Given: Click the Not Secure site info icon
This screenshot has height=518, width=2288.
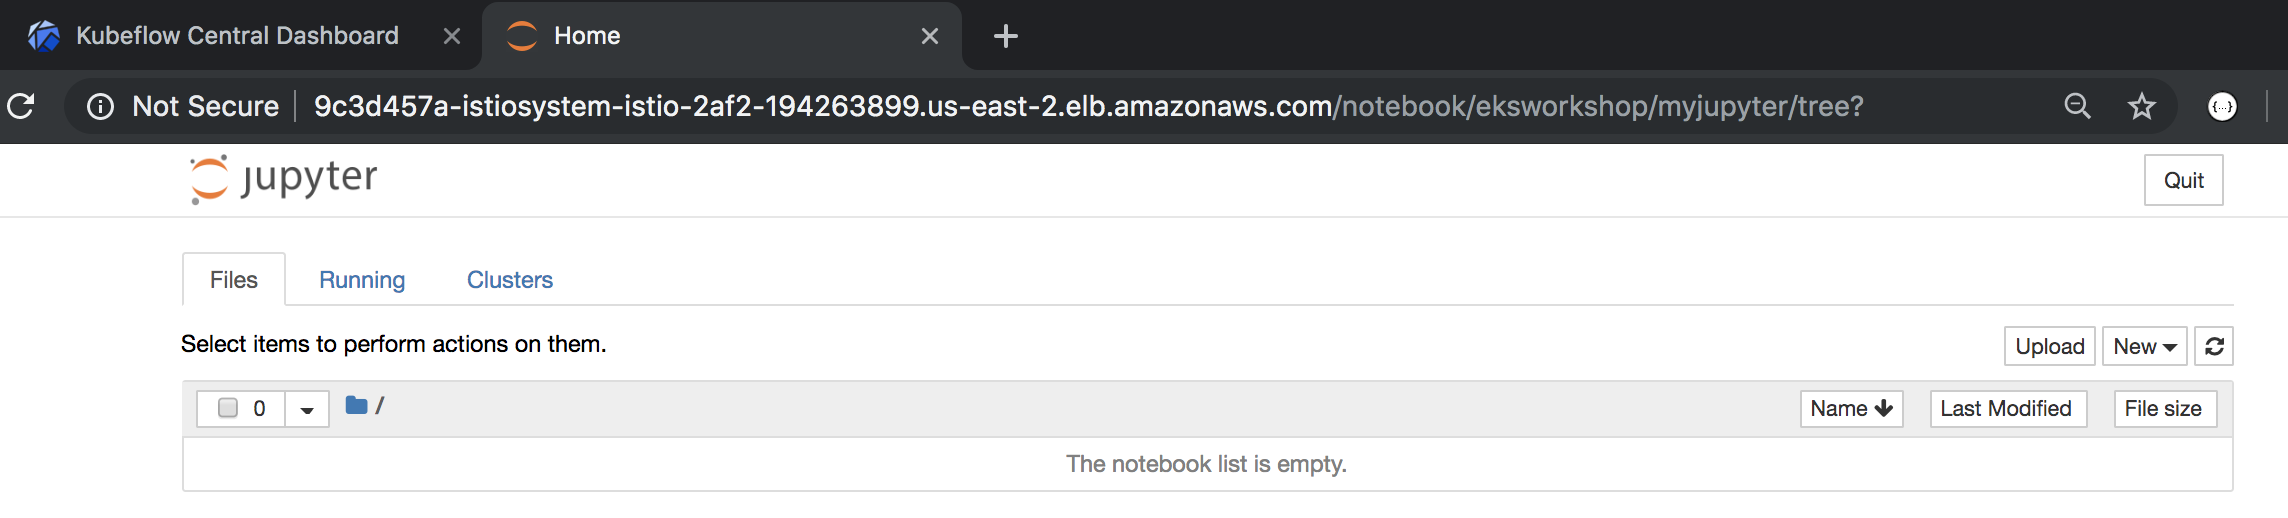Looking at the screenshot, I should [100, 106].
